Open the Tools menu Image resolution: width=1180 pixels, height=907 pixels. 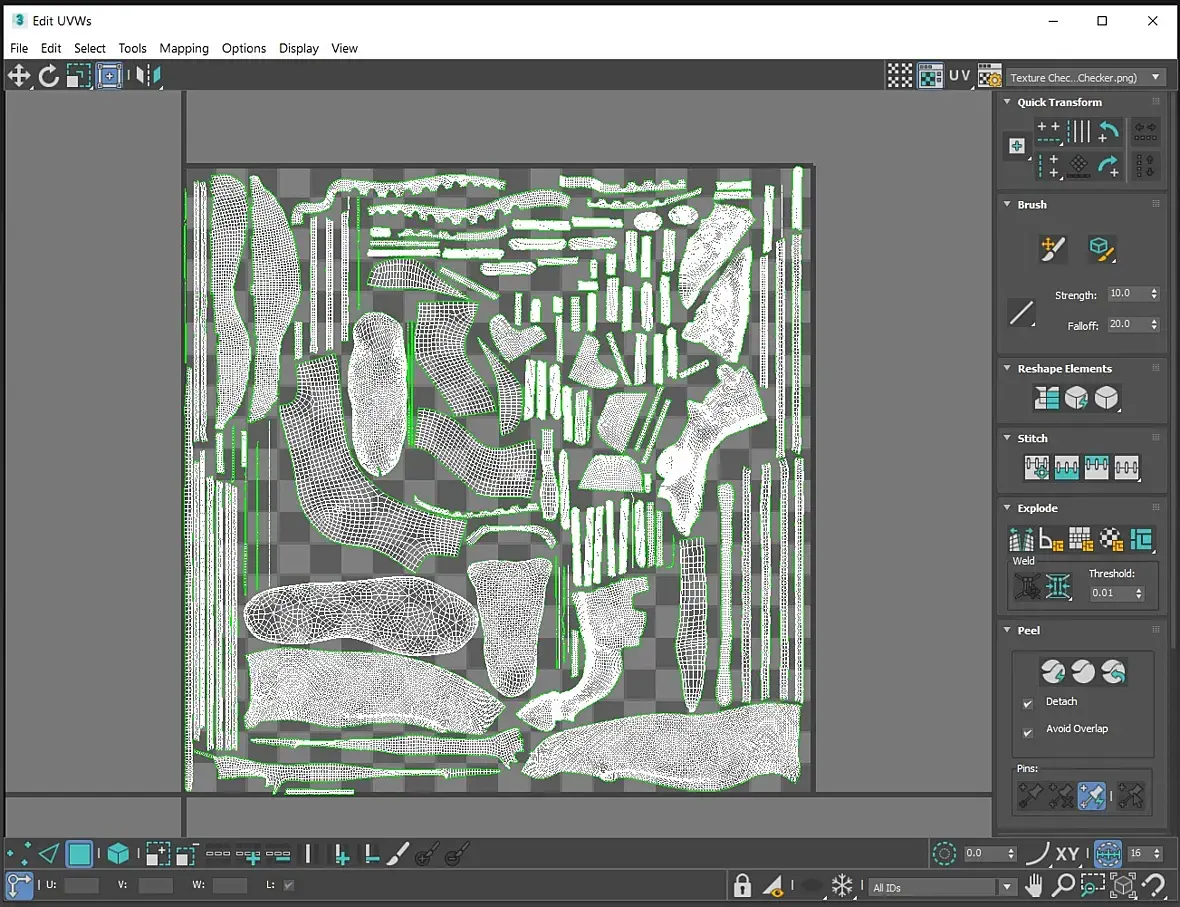pyautogui.click(x=132, y=48)
